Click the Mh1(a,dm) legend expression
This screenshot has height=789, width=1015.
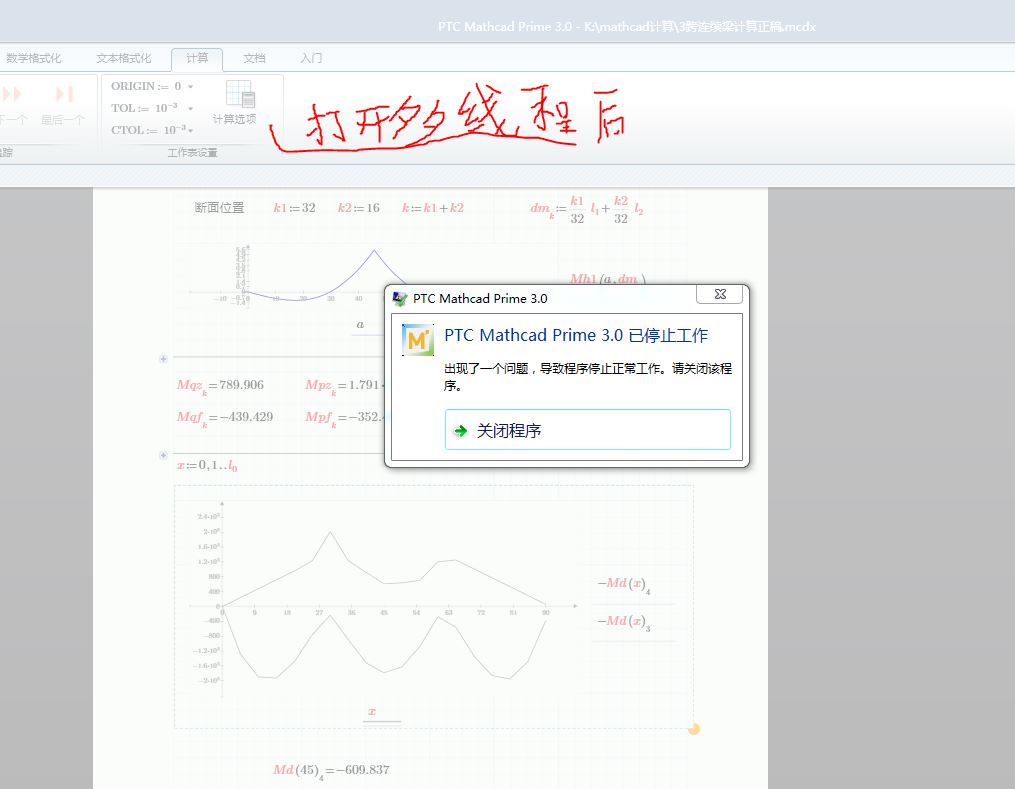pyautogui.click(x=607, y=279)
